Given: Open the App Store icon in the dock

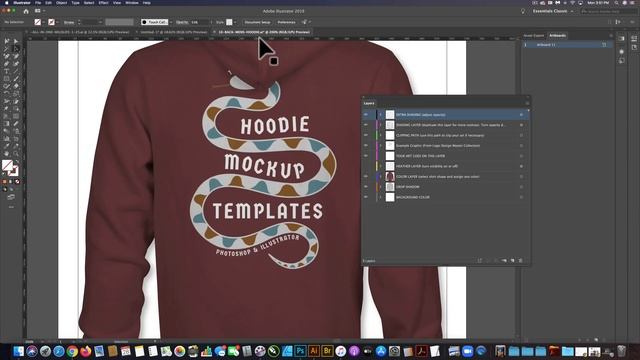Looking at the screenshot, I should [381, 351].
